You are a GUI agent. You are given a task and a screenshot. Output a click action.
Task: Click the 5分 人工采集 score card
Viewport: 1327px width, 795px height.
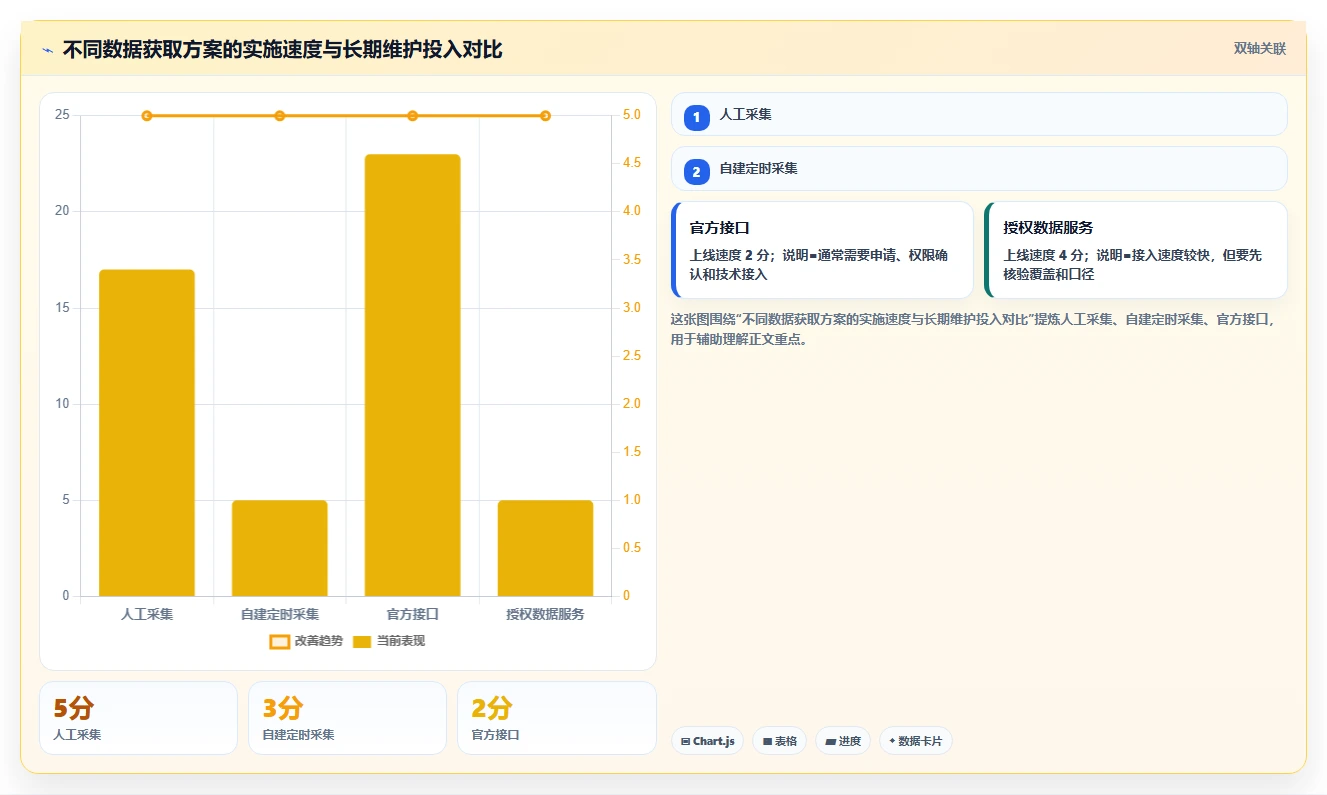[x=138, y=718]
